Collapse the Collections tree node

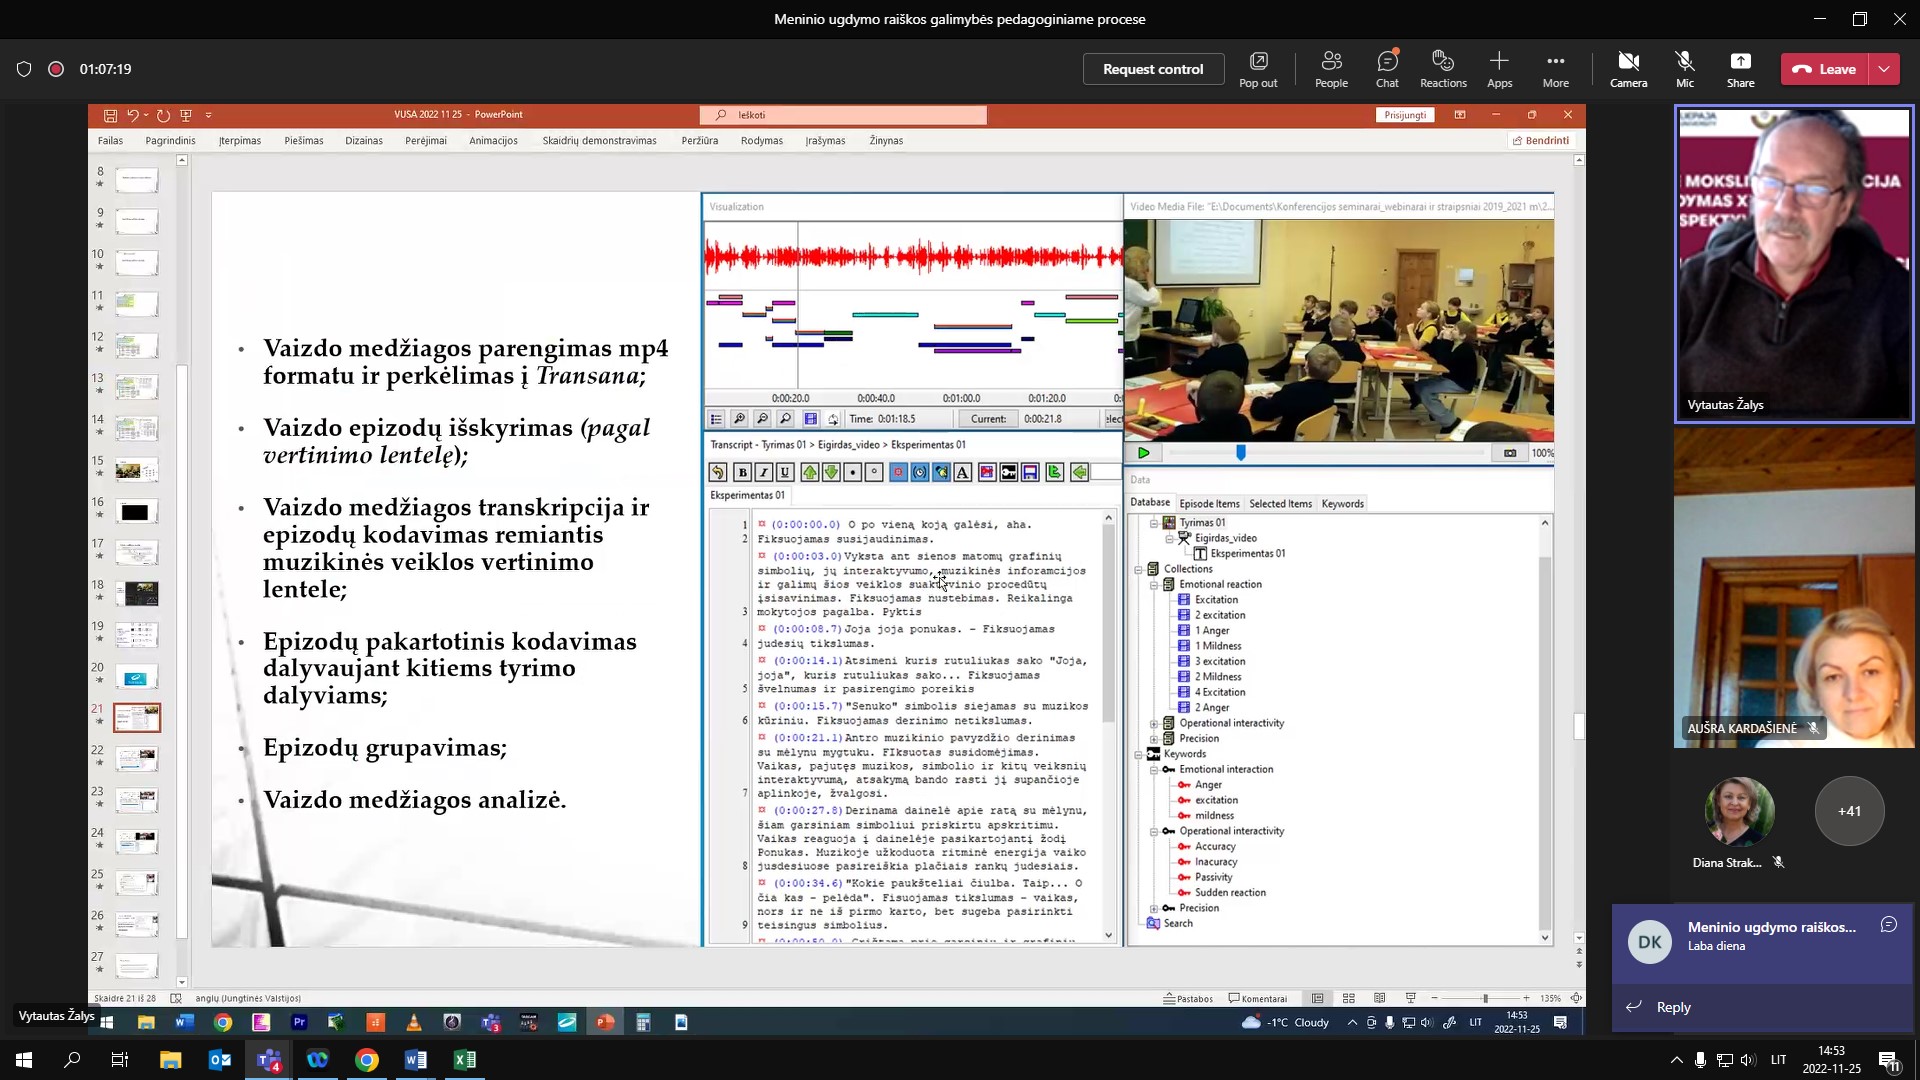[x=1138, y=569]
